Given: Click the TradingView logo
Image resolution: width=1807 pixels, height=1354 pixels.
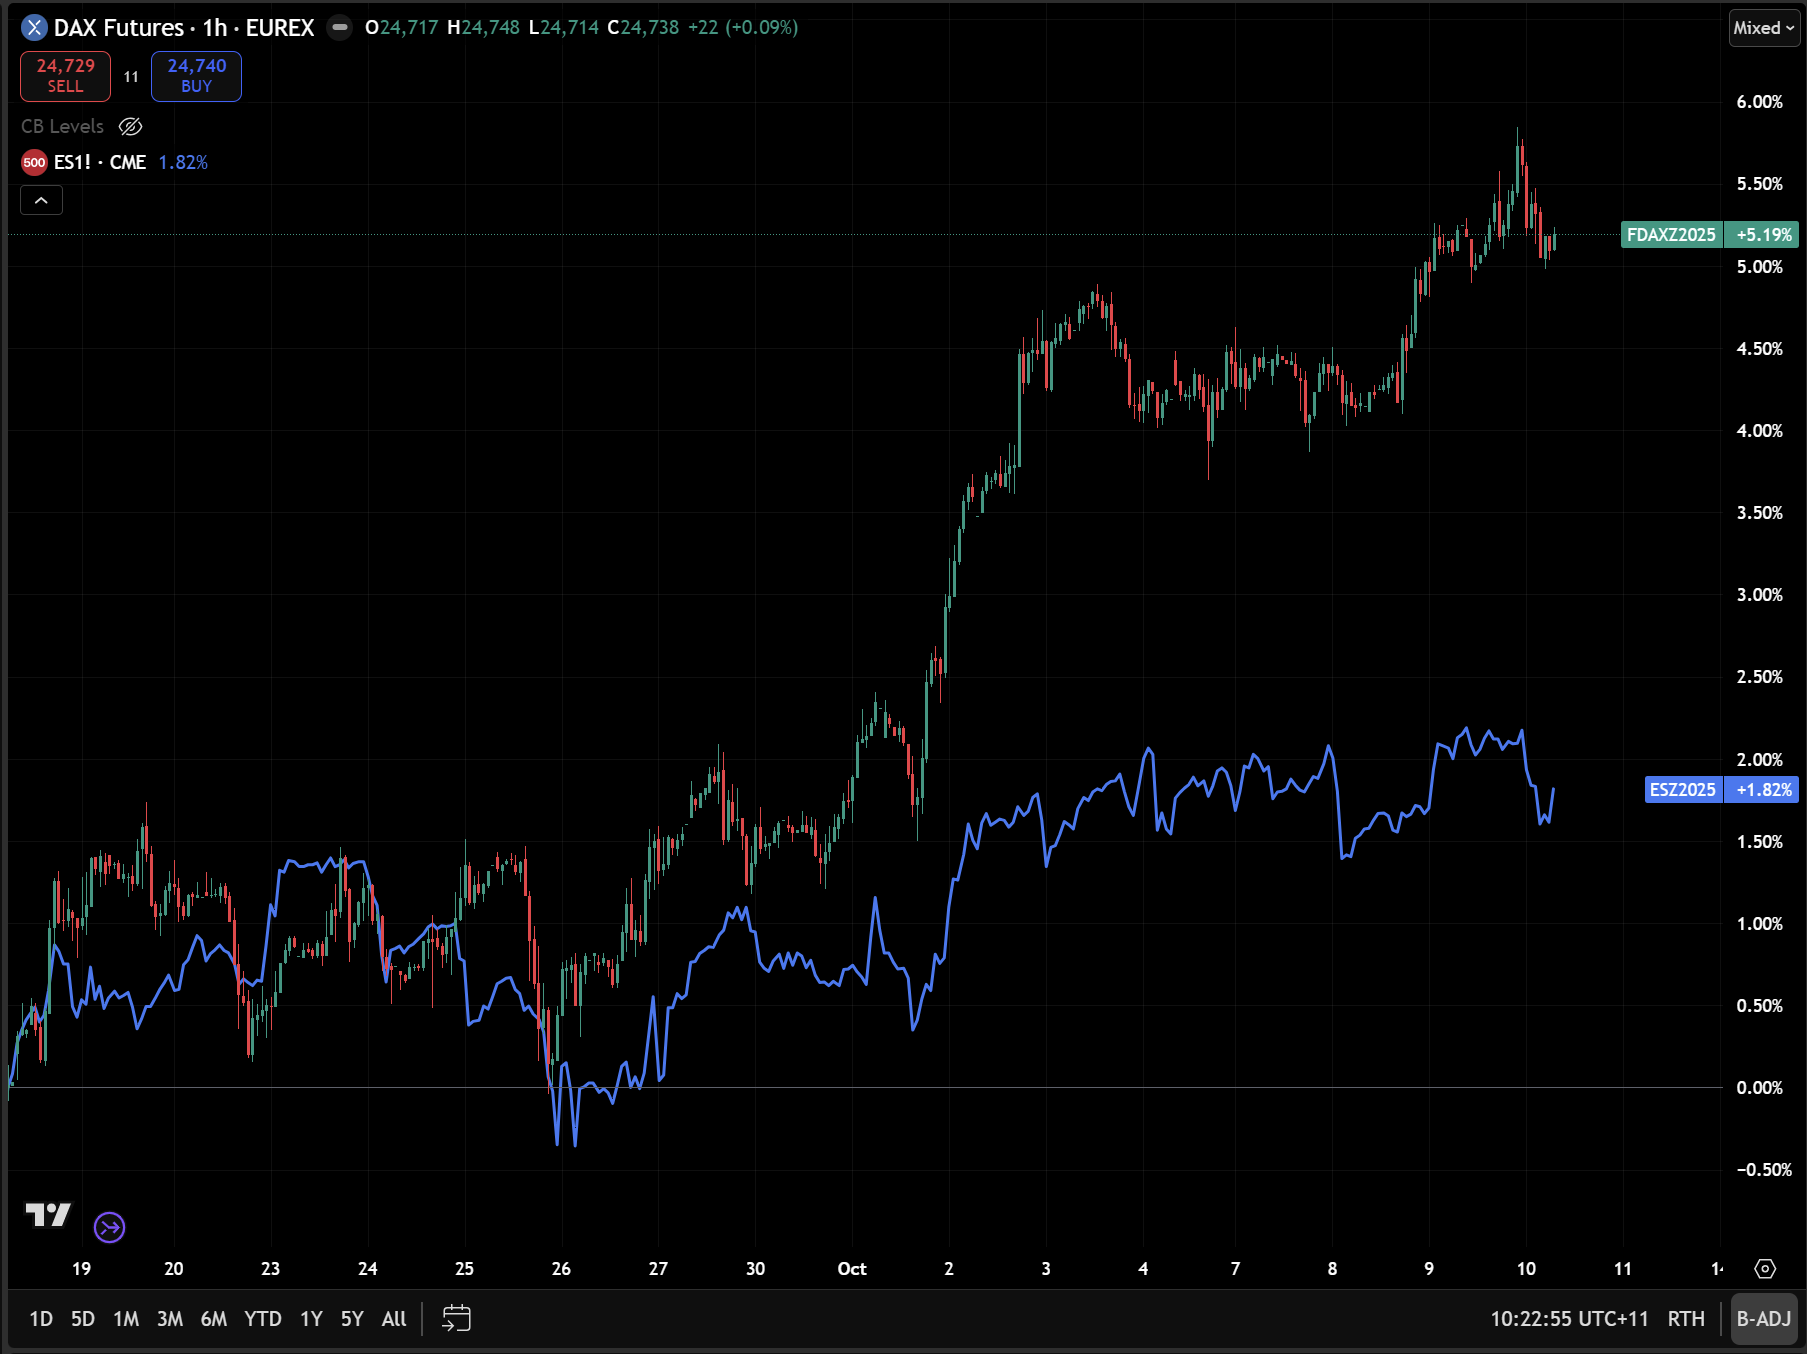Looking at the screenshot, I should (x=48, y=1214).
